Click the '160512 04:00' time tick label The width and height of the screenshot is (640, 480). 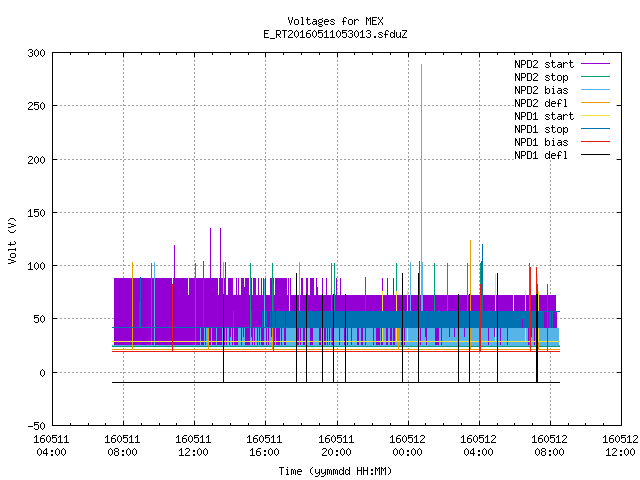pyautogui.click(x=478, y=446)
